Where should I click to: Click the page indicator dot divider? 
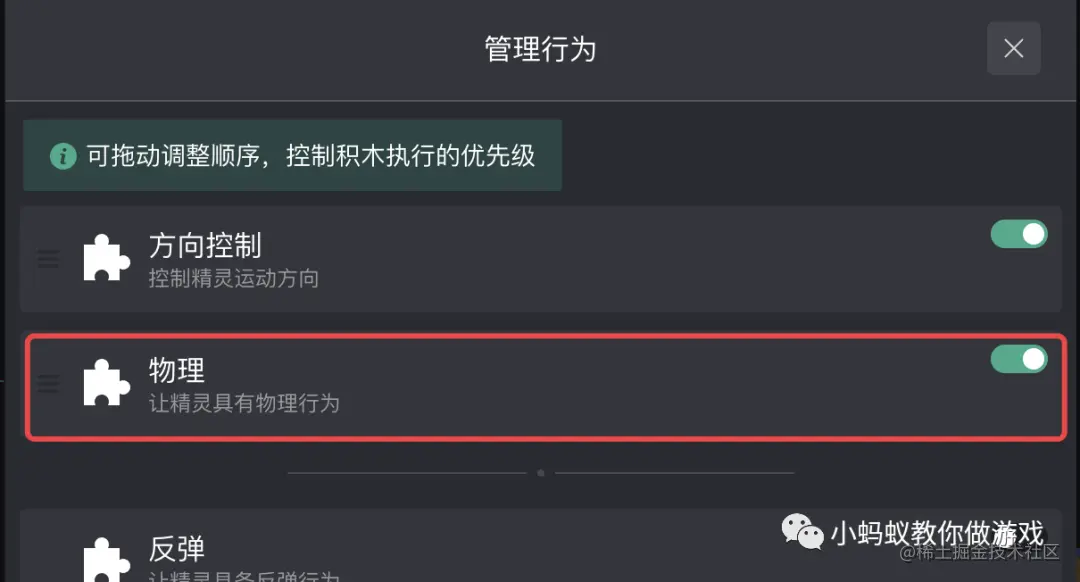tap(540, 472)
